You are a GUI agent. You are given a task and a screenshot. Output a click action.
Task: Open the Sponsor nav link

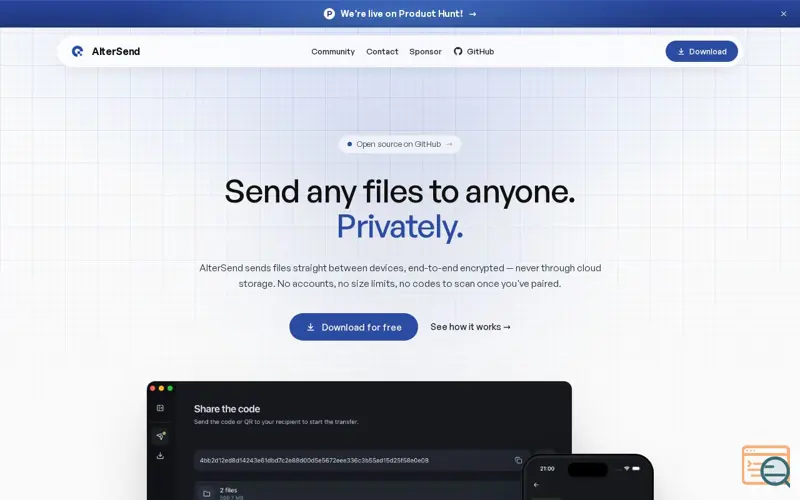point(425,52)
